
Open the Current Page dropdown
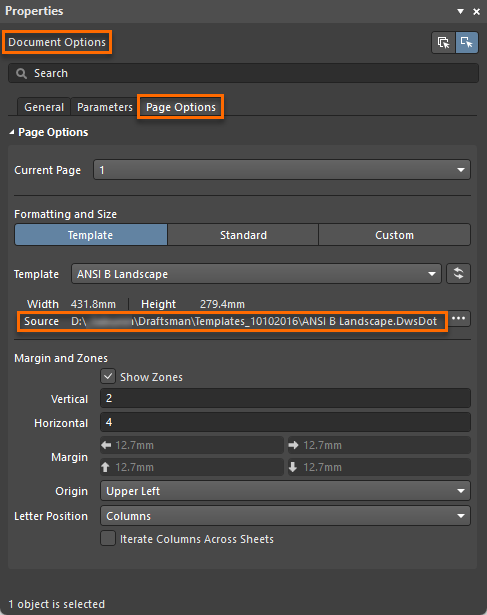point(282,170)
